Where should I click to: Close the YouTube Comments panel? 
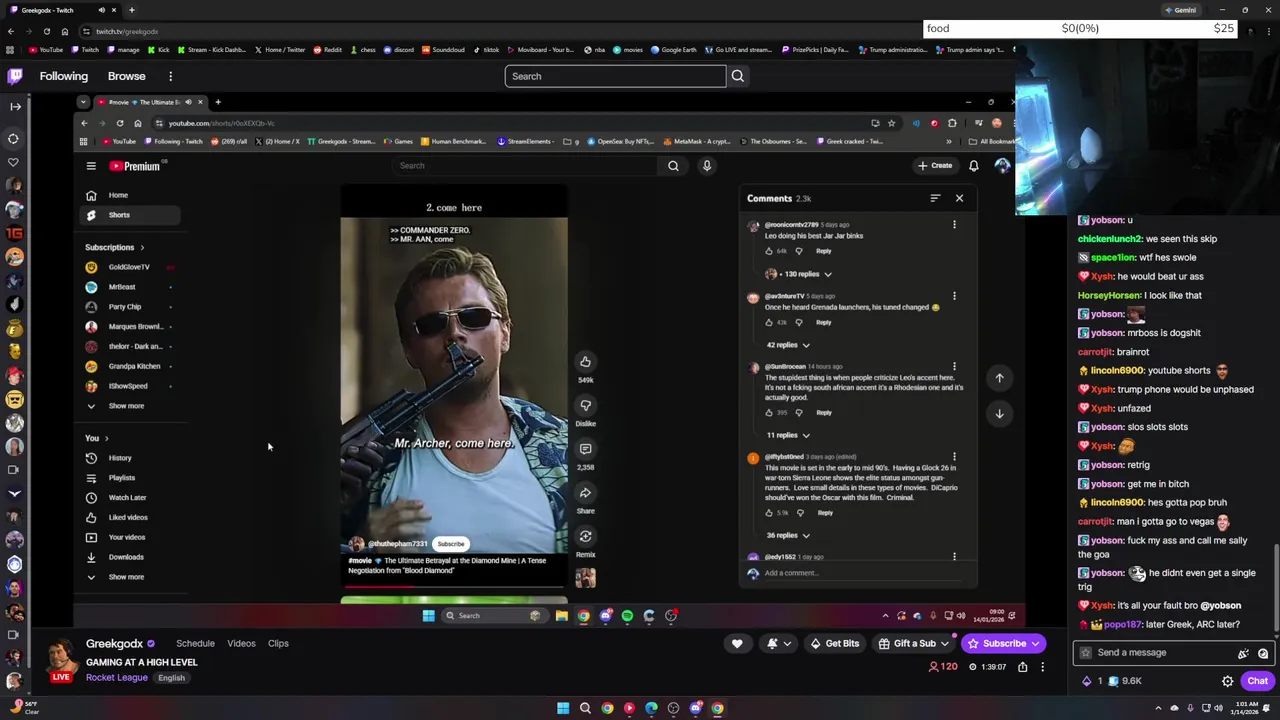(x=959, y=198)
